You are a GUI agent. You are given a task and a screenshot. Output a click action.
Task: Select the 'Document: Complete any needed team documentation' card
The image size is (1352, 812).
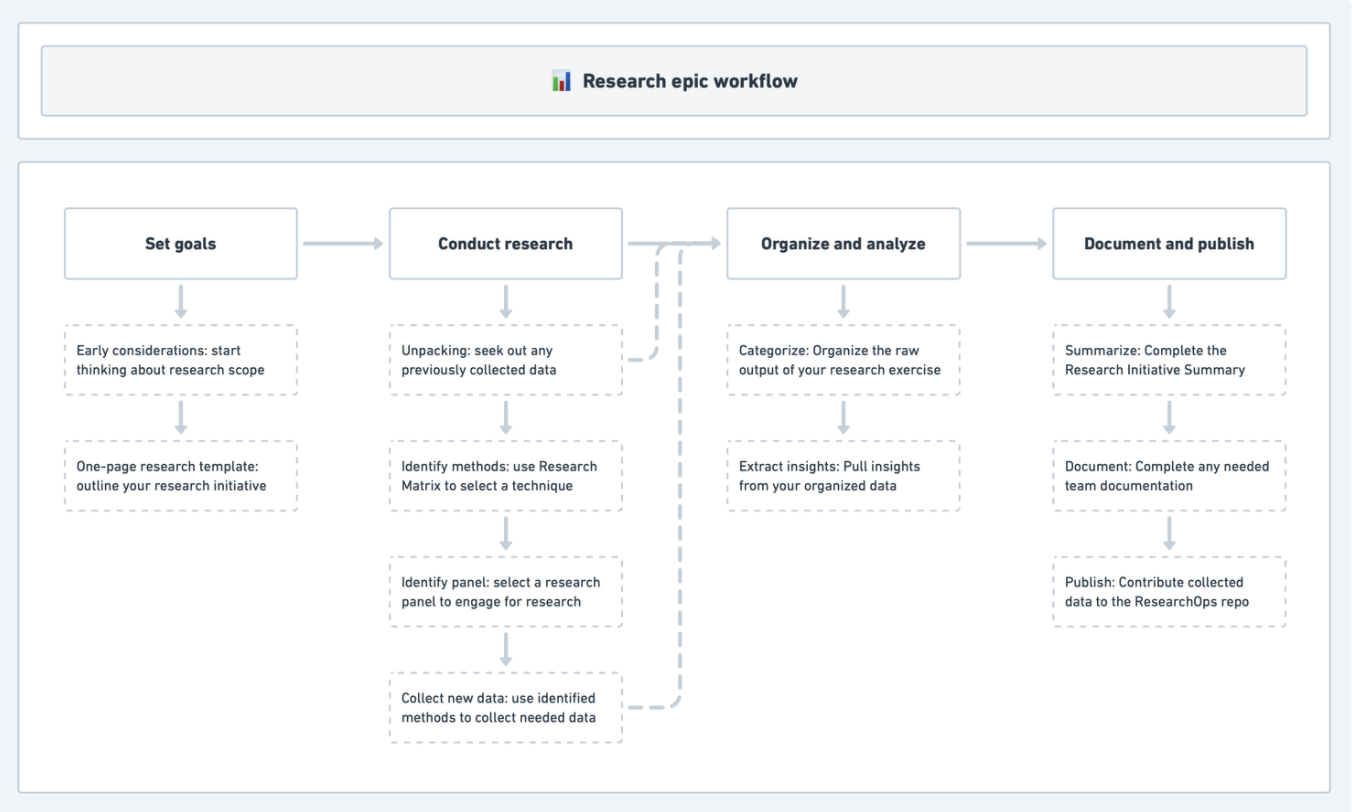click(x=1169, y=476)
